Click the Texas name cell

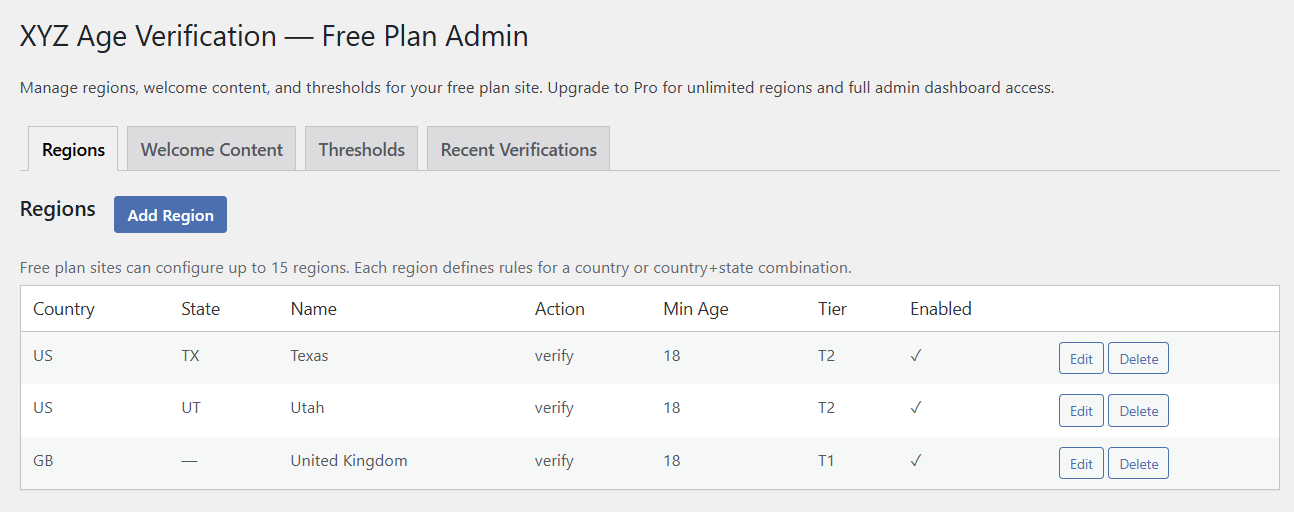[x=309, y=356]
